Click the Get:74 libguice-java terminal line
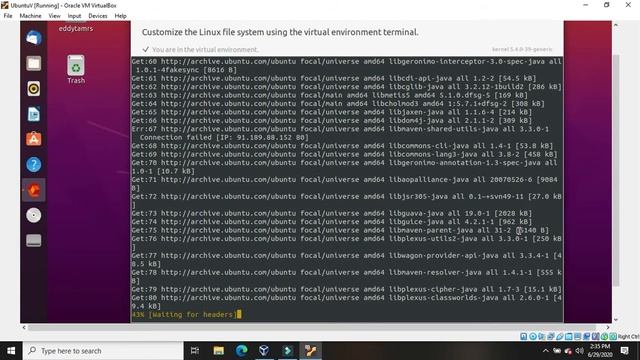Screen dimensions: 640x360 coord(332,222)
